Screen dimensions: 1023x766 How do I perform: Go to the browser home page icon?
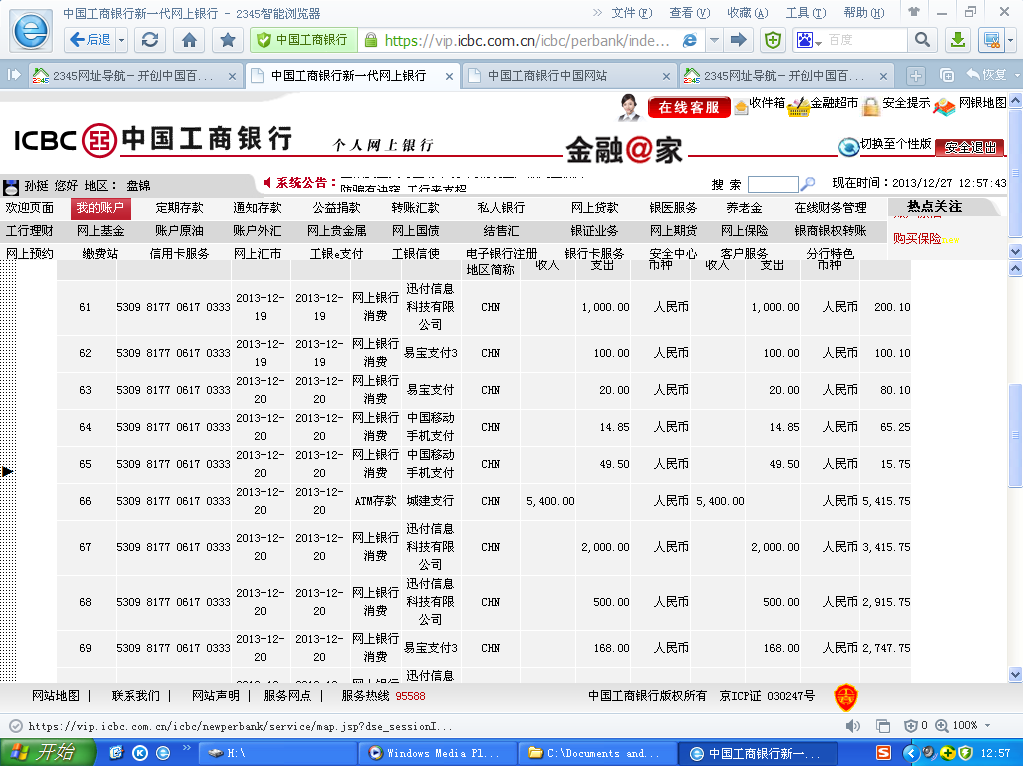click(x=188, y=40)
